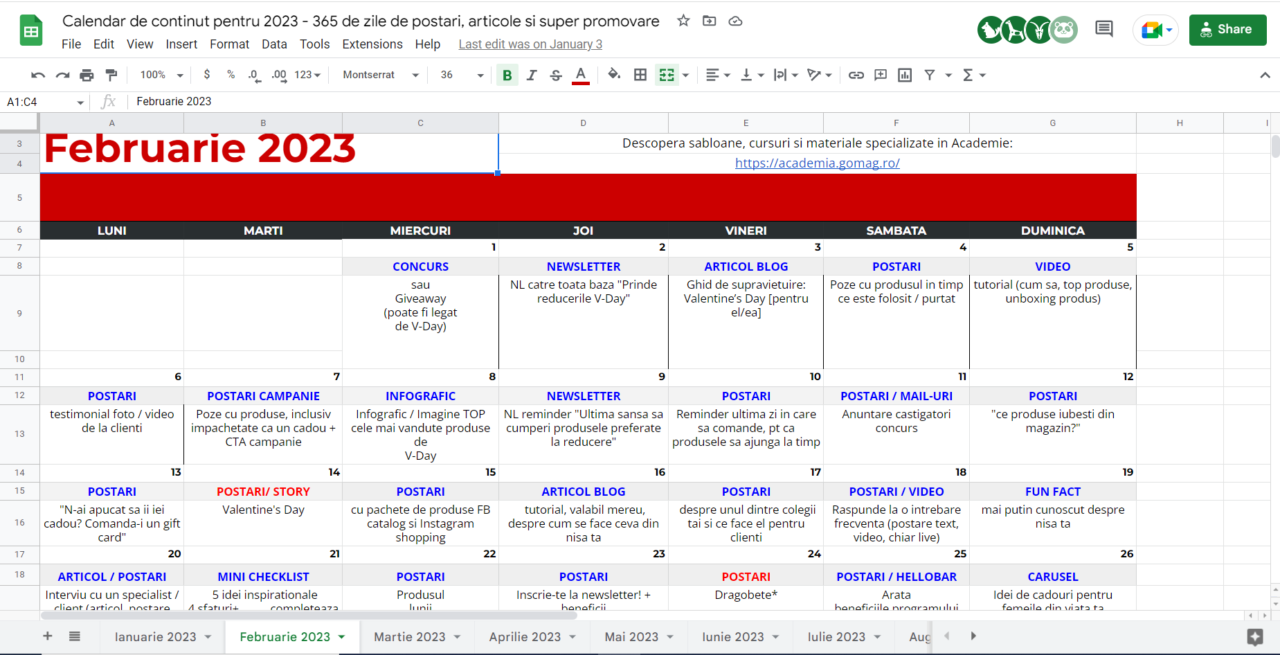Click the insert comment toolbar icon
The height and width of the screenshot is (655, 1280).
tap(881, 74)
